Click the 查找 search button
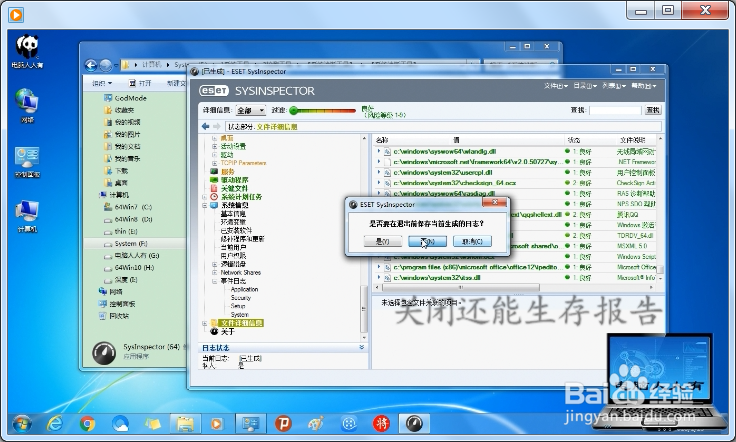This screenshot has height=442, width=736. click(652, 110)
